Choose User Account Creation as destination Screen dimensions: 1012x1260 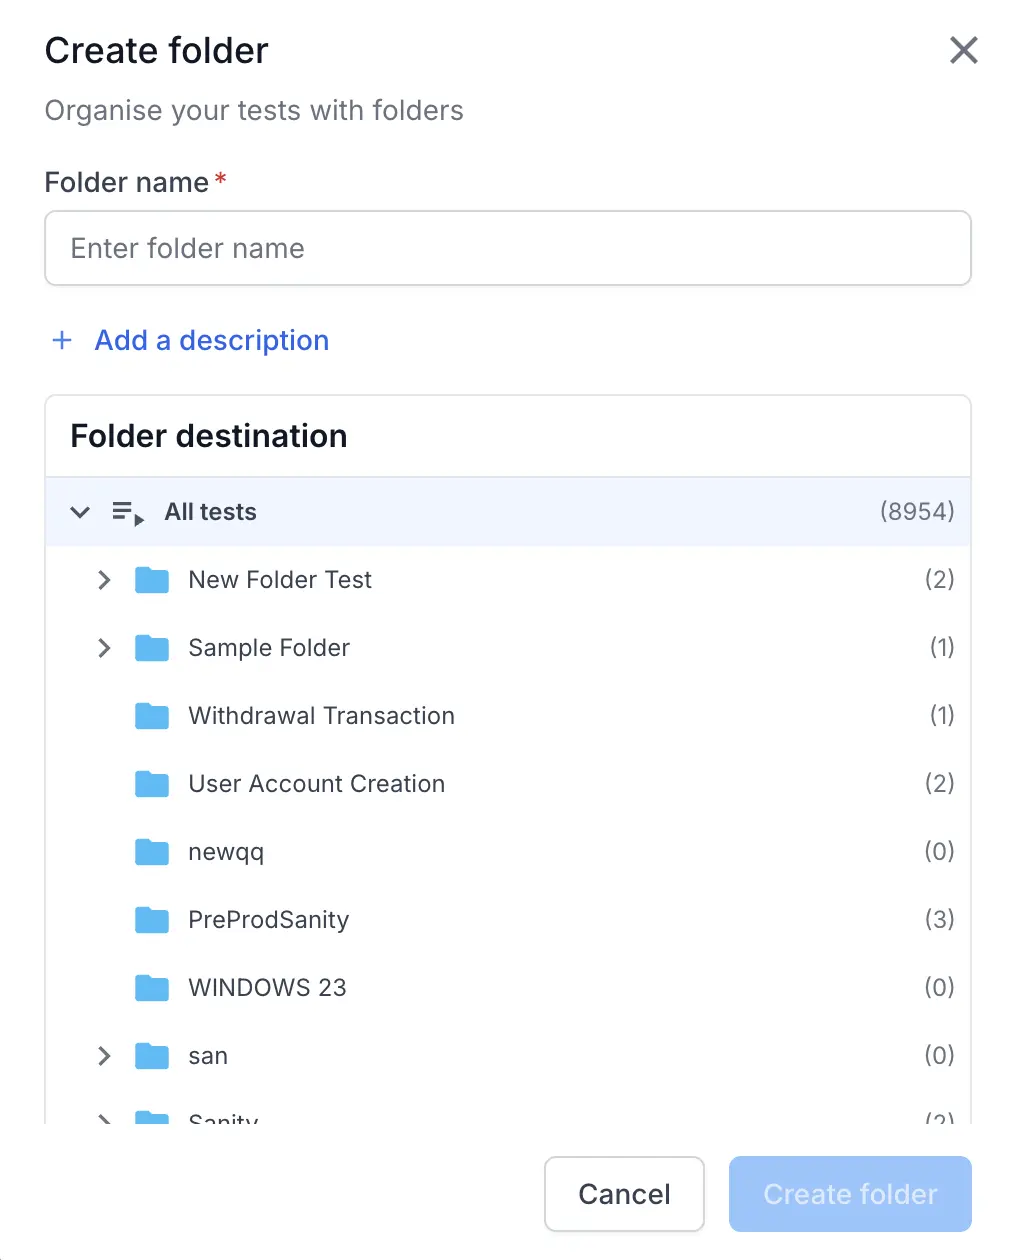pyautogui.click(x=316, y=784)
